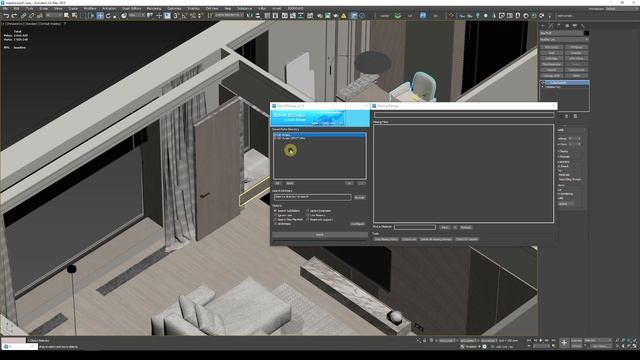Toggle Ignore Case option in Relink Bitmaps

[275, 215]
